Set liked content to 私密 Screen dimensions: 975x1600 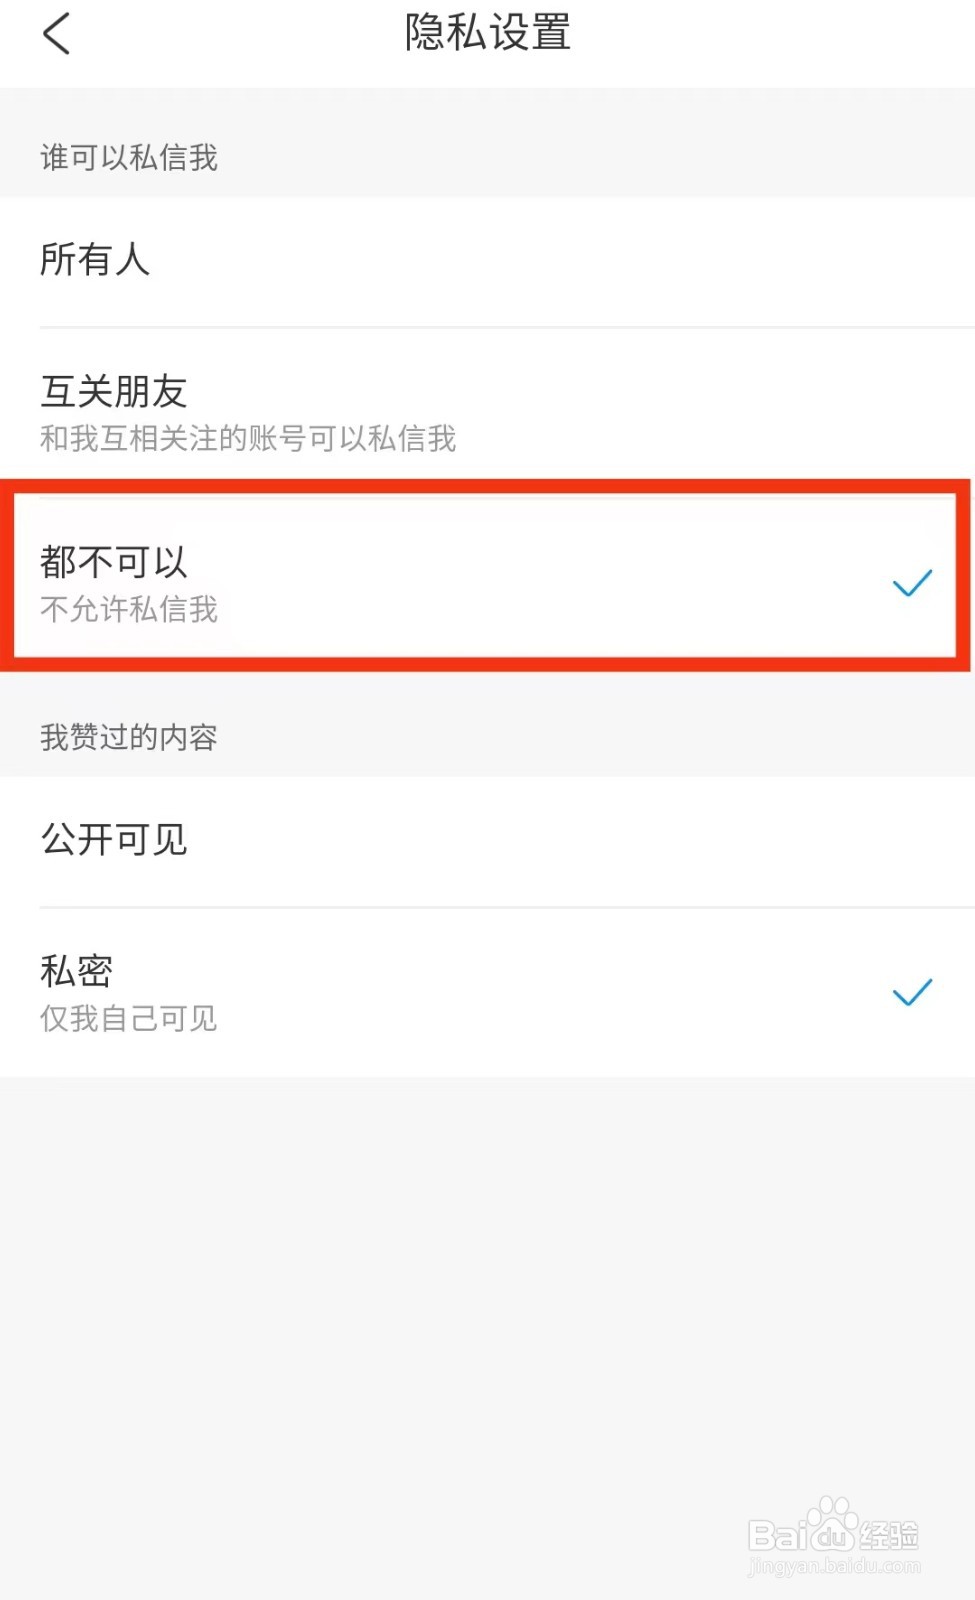click(487, 993)
